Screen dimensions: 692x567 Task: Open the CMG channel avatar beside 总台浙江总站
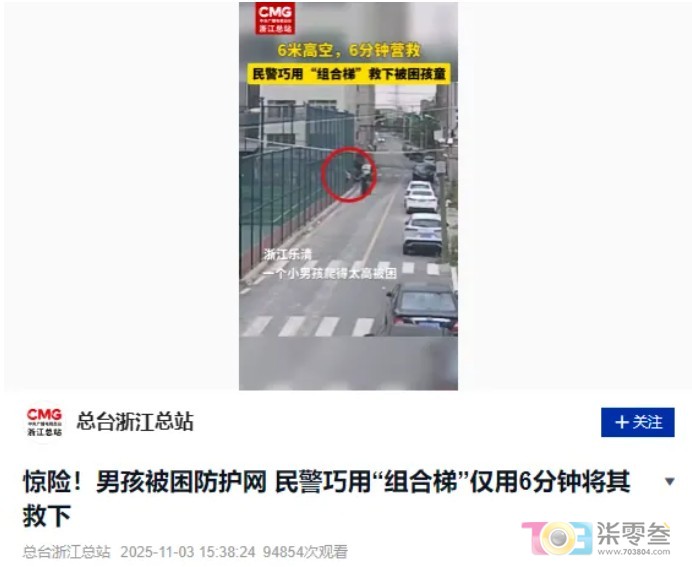[x=44, y=422]
